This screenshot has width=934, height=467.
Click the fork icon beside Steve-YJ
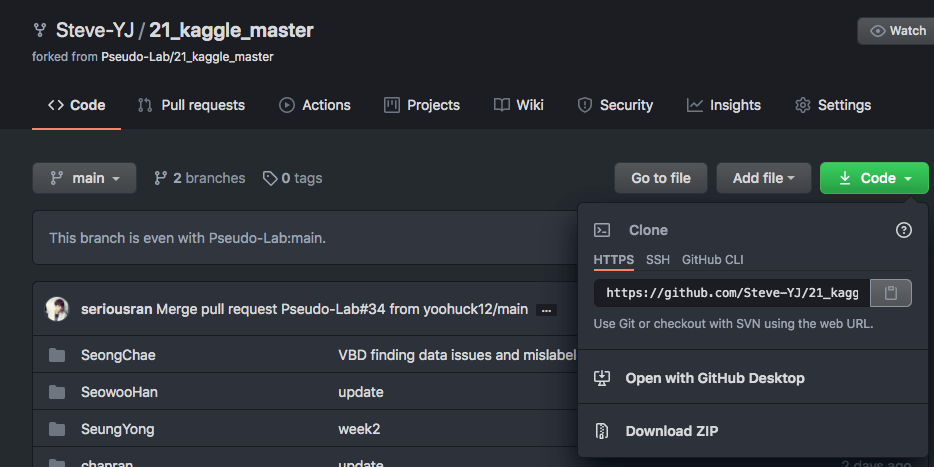[x=40, y=30]
